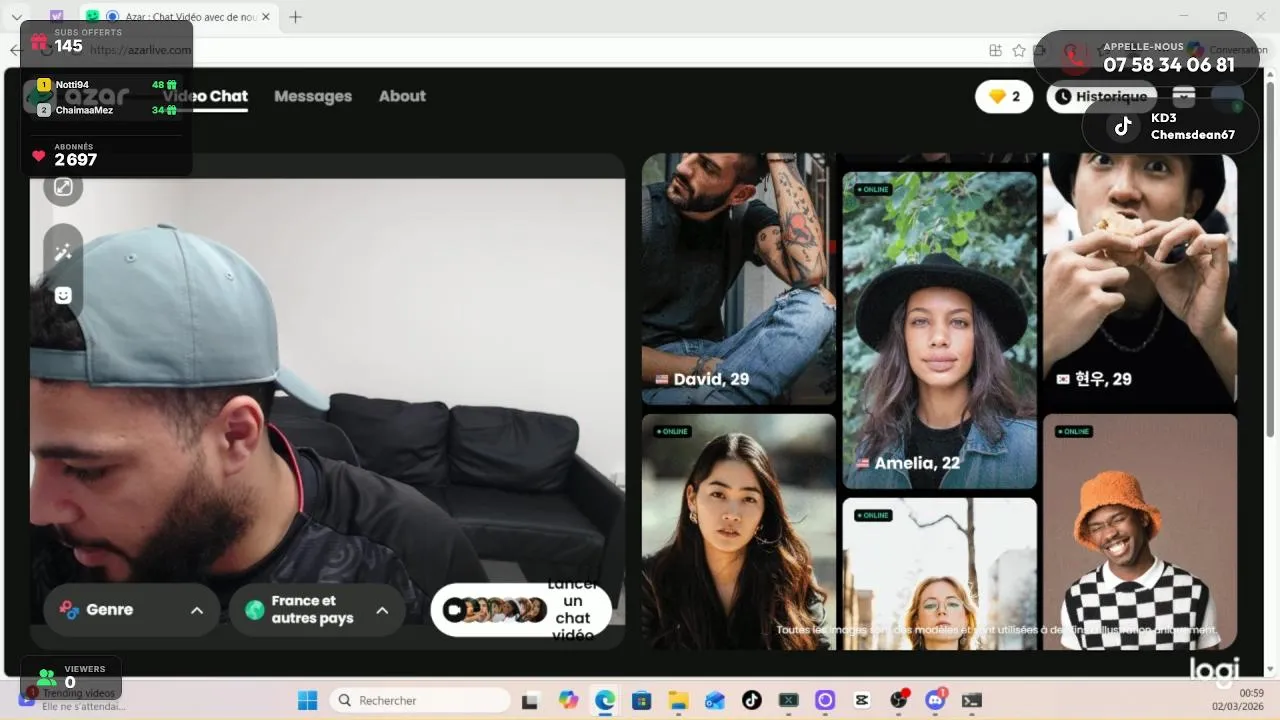Open a new browser tab
The width and height of the screenshot is (1280, 720).
295,17
